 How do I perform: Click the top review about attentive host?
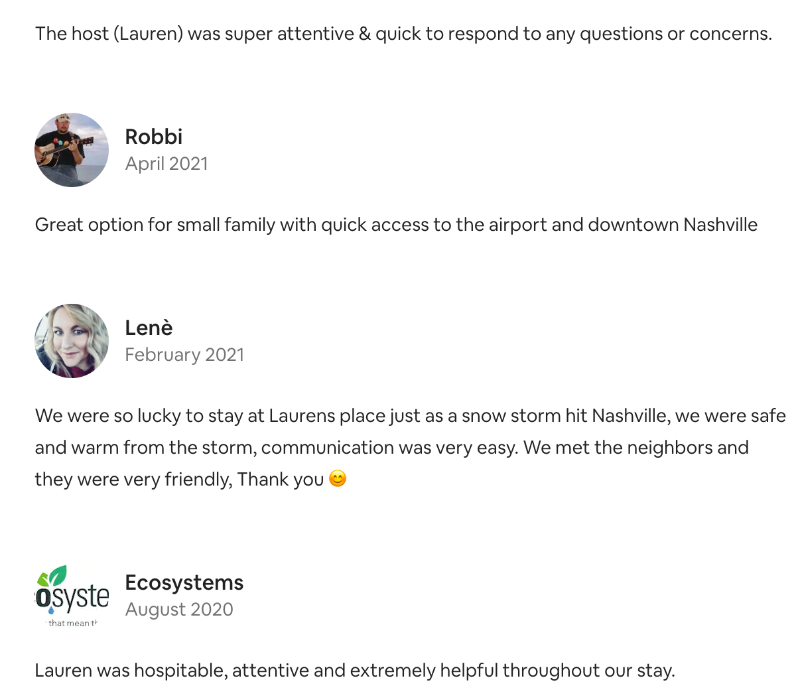[x=403, y=34]
